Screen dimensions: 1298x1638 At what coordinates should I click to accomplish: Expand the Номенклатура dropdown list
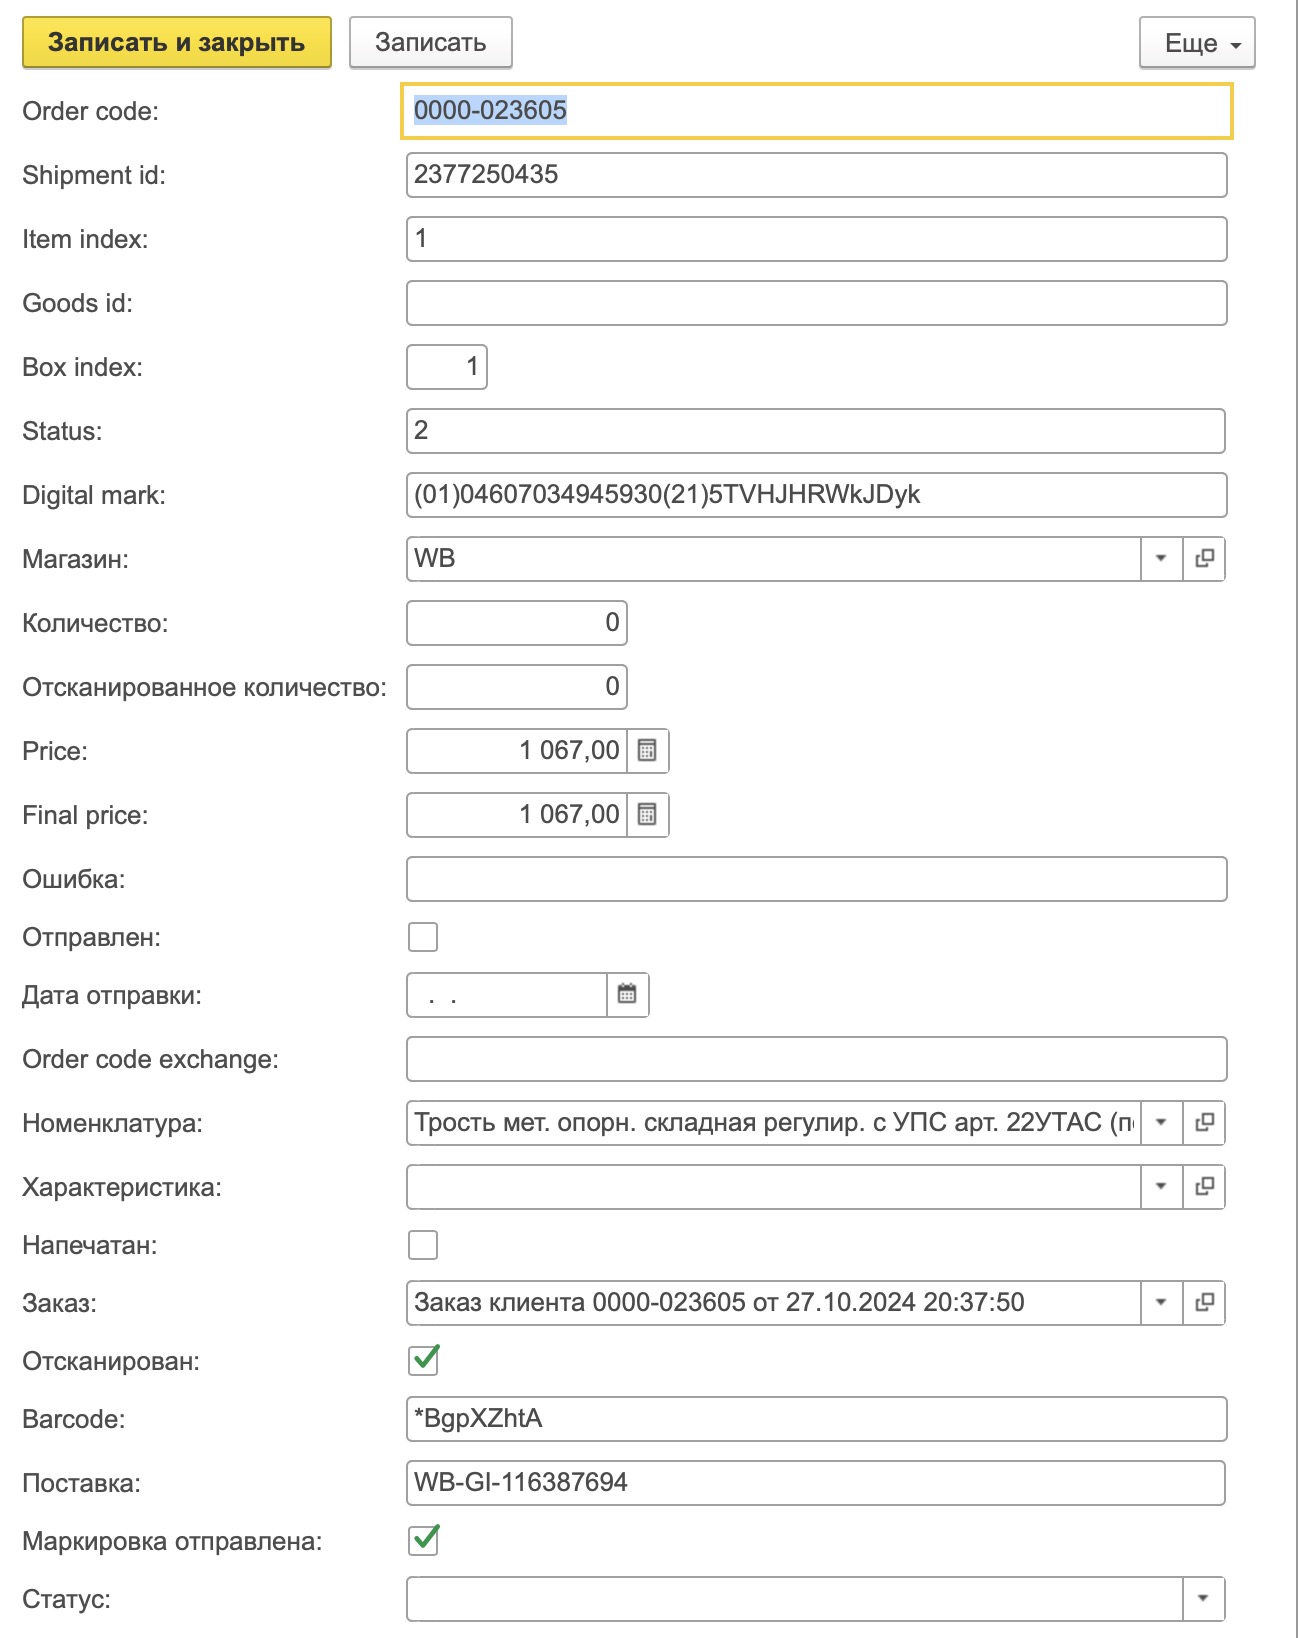(1161, 1123)
